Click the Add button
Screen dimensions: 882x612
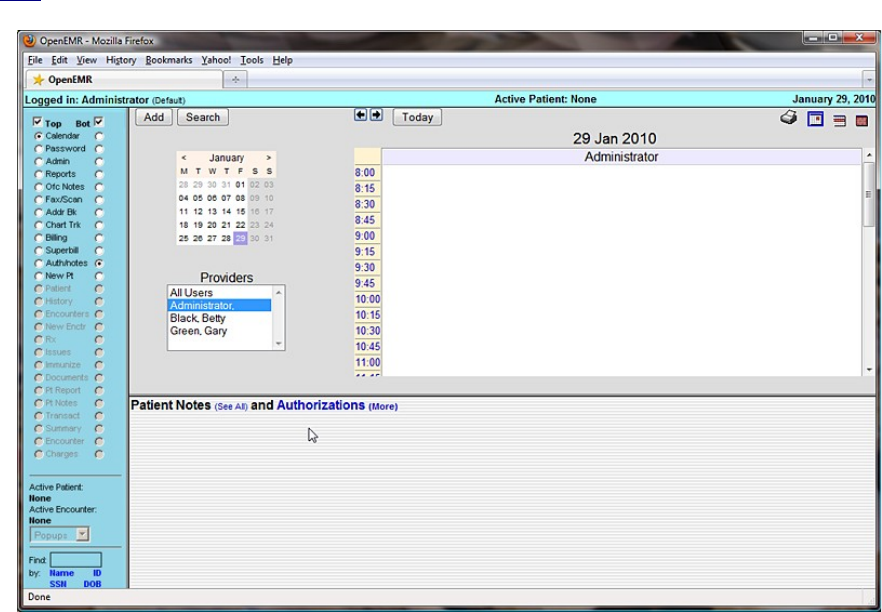pyautogui.click(x=154, y=117)
